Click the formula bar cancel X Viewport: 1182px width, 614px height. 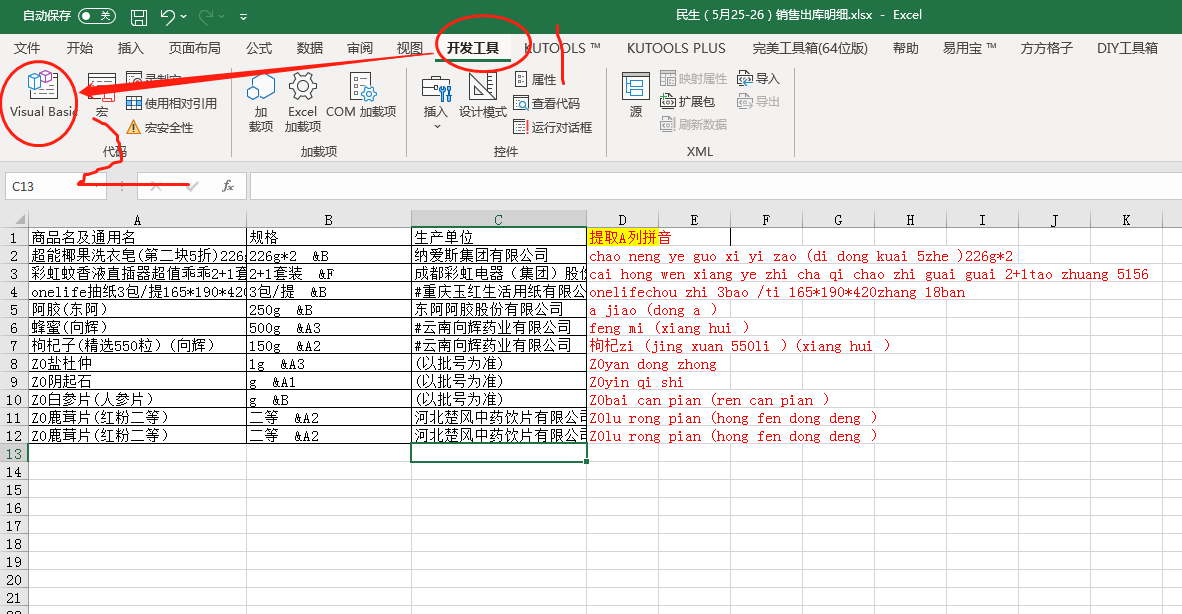coord(156,186)
